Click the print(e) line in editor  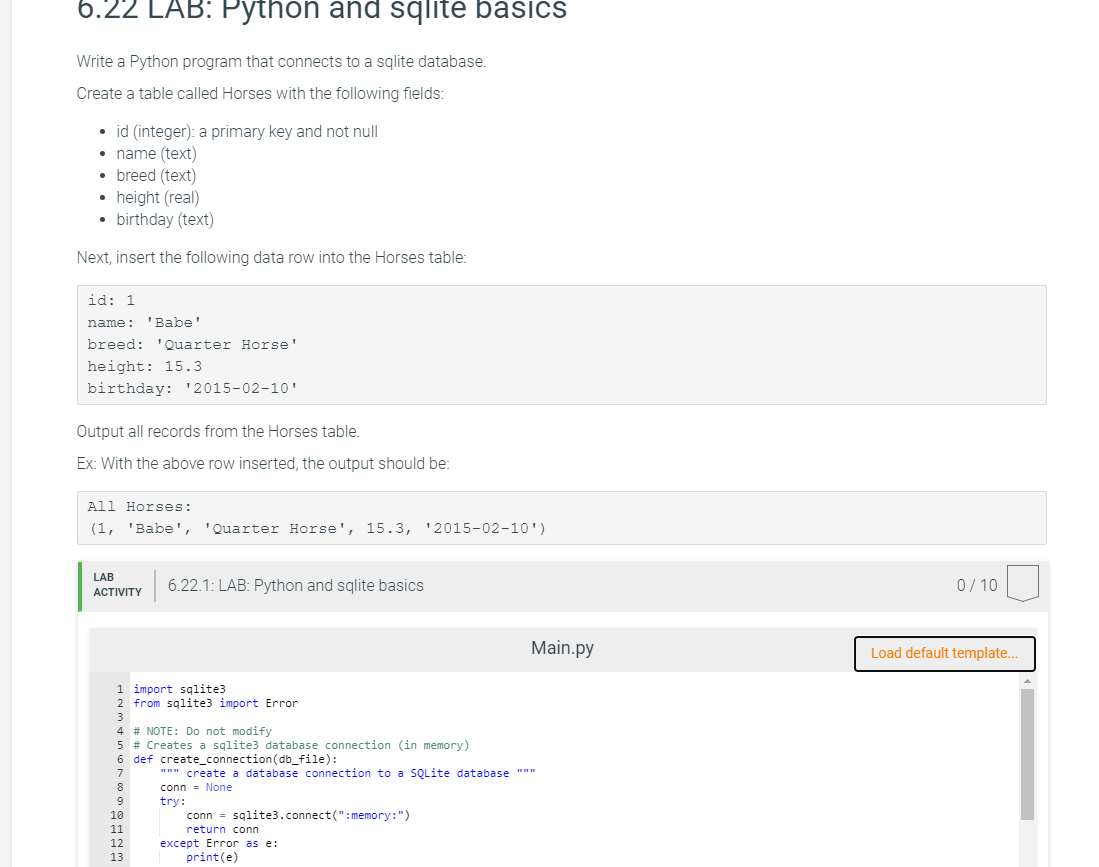(212, 857)
